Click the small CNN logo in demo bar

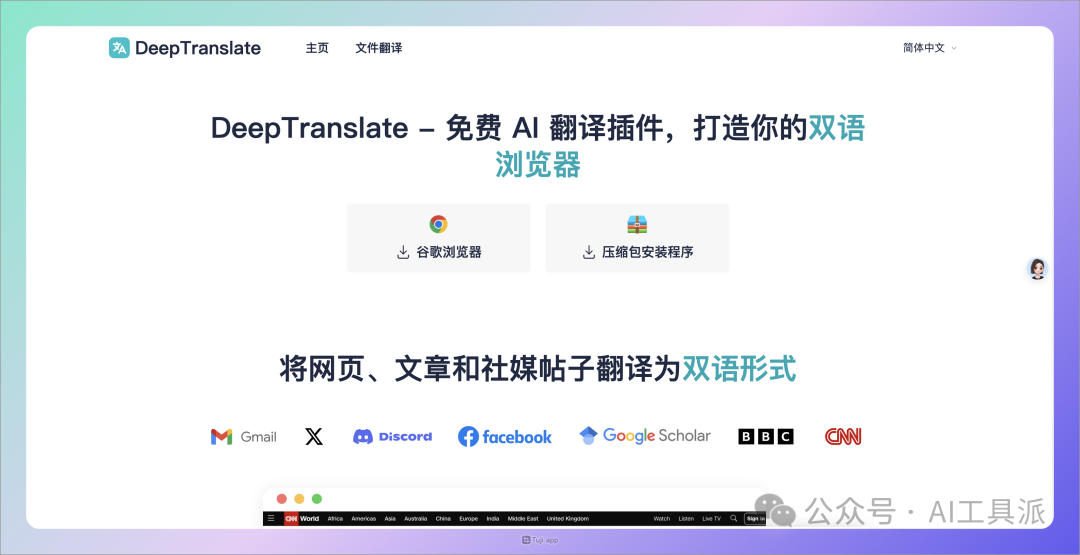(291, 519)
